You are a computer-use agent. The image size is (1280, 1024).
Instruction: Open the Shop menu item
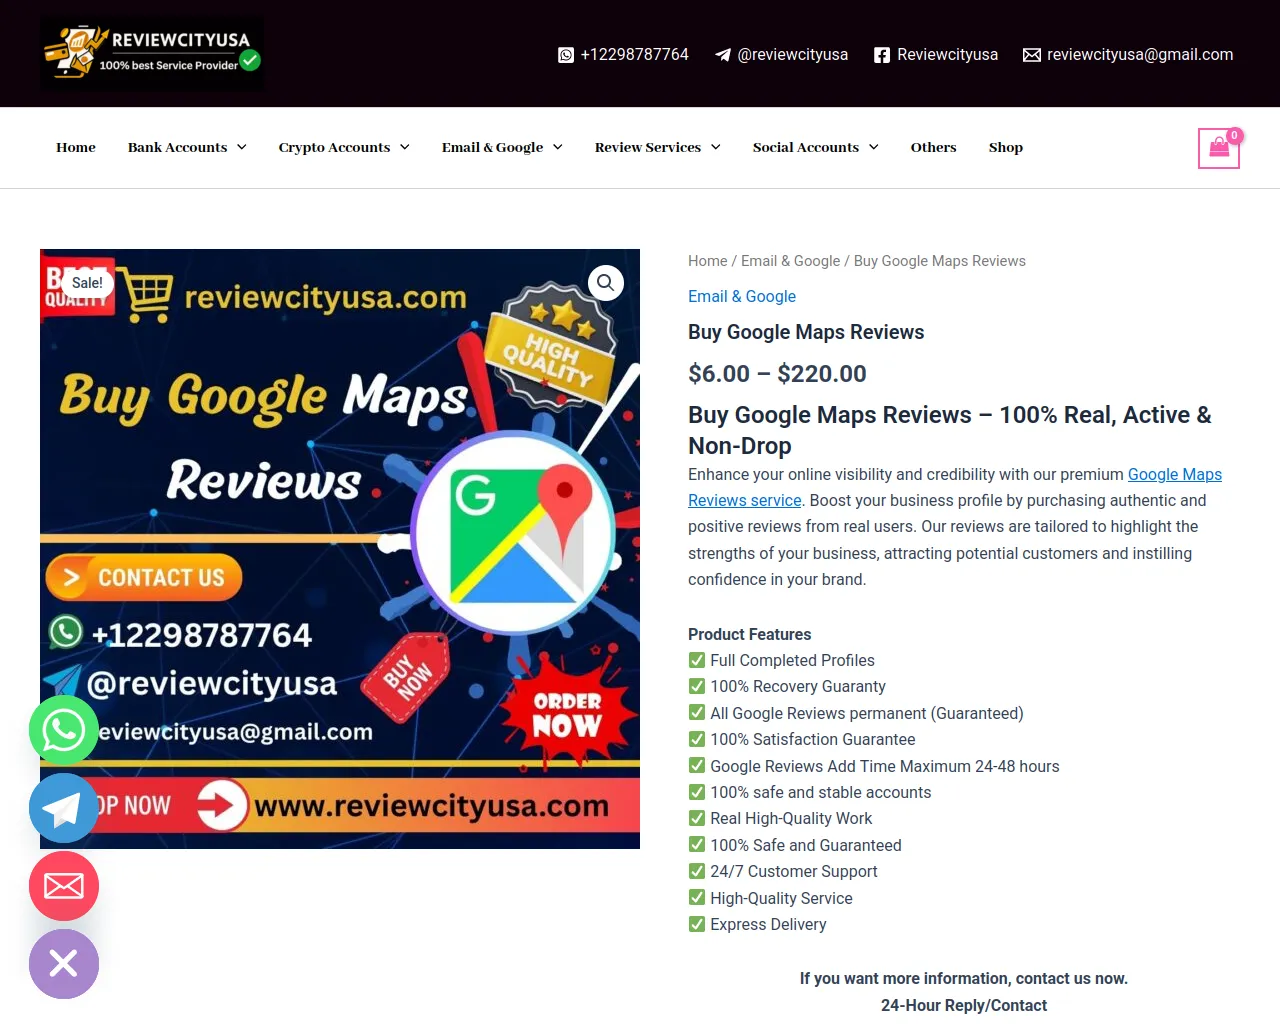pyautogui.click(x=1006, y=147)
